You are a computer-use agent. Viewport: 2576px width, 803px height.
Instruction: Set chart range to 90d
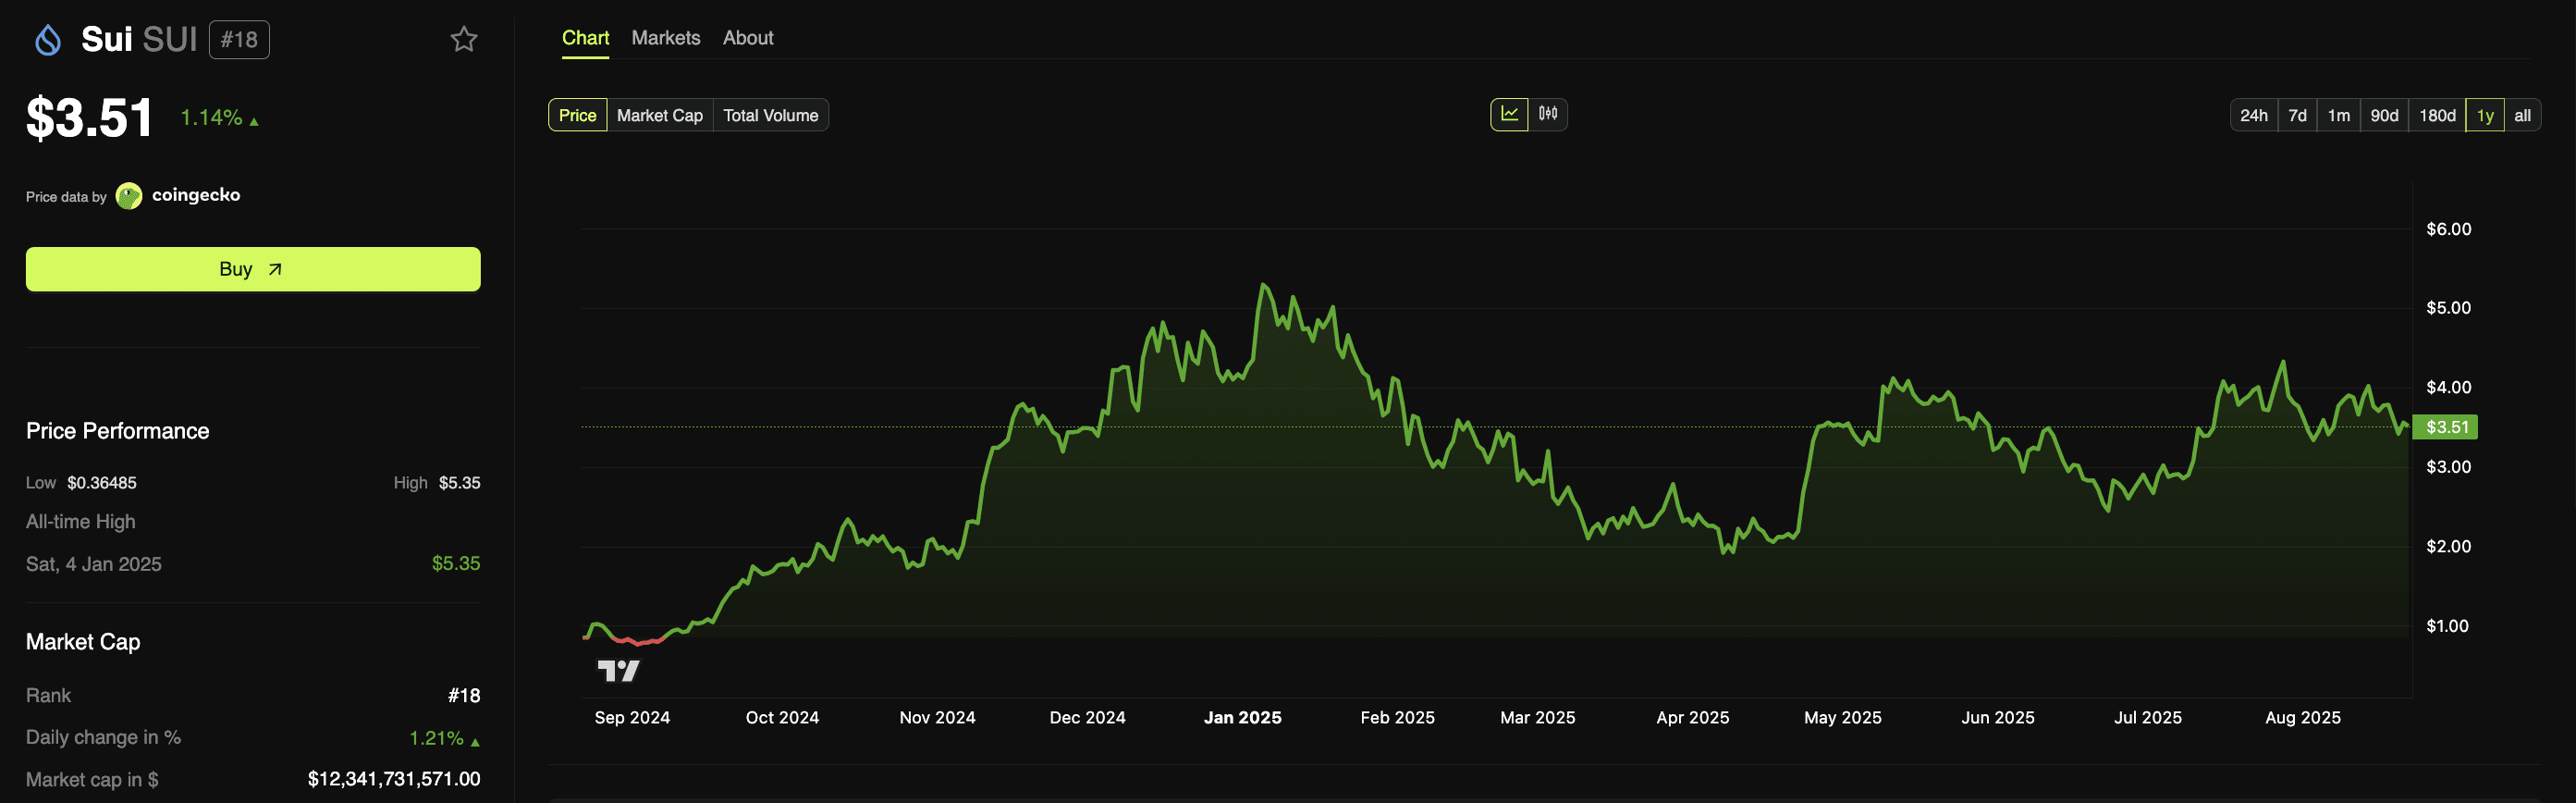pos(2384,115)
